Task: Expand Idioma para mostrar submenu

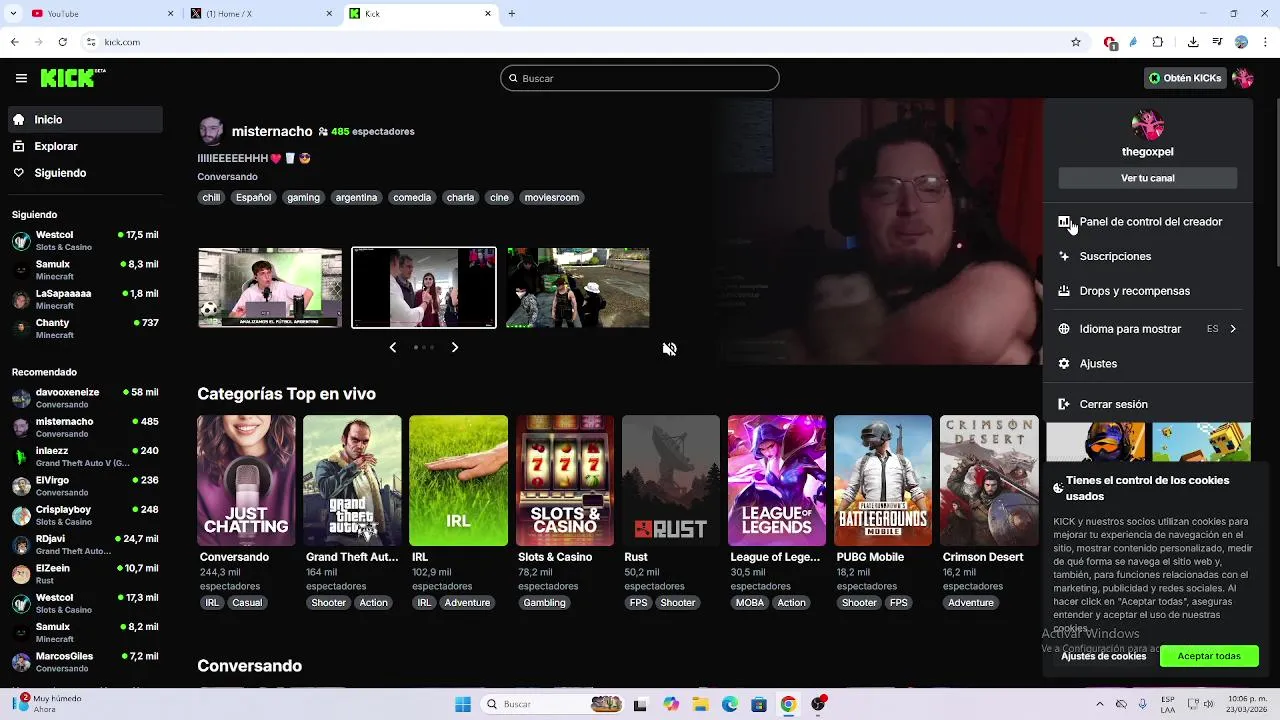Action: point(1148,329)
